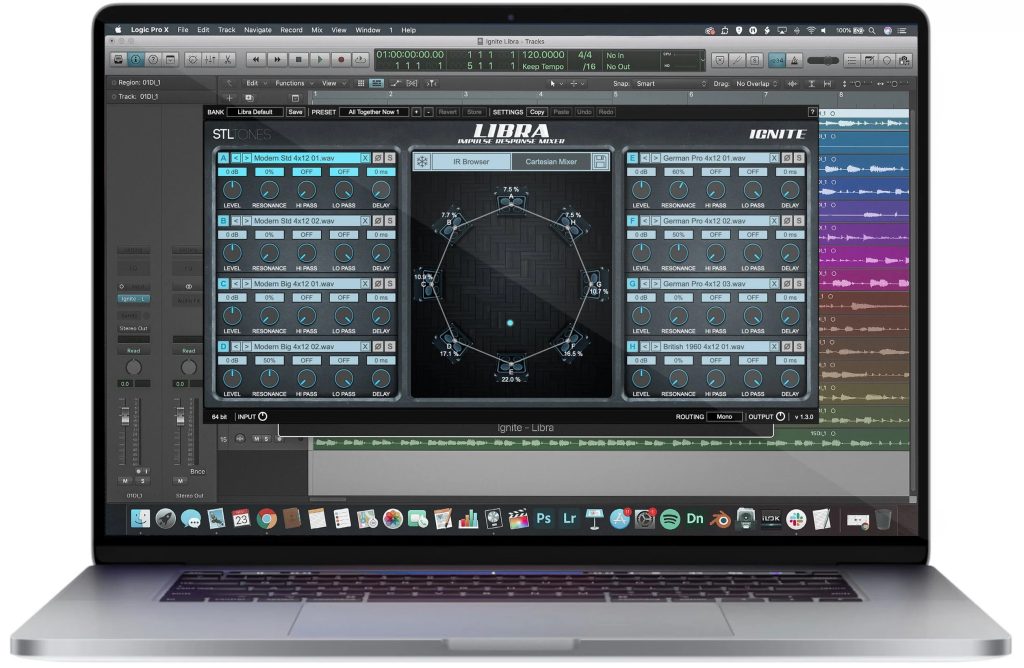The image size is (1024, 668).
Task: Expand the Functions menu in the tracks area
Action: click(290, 83)
